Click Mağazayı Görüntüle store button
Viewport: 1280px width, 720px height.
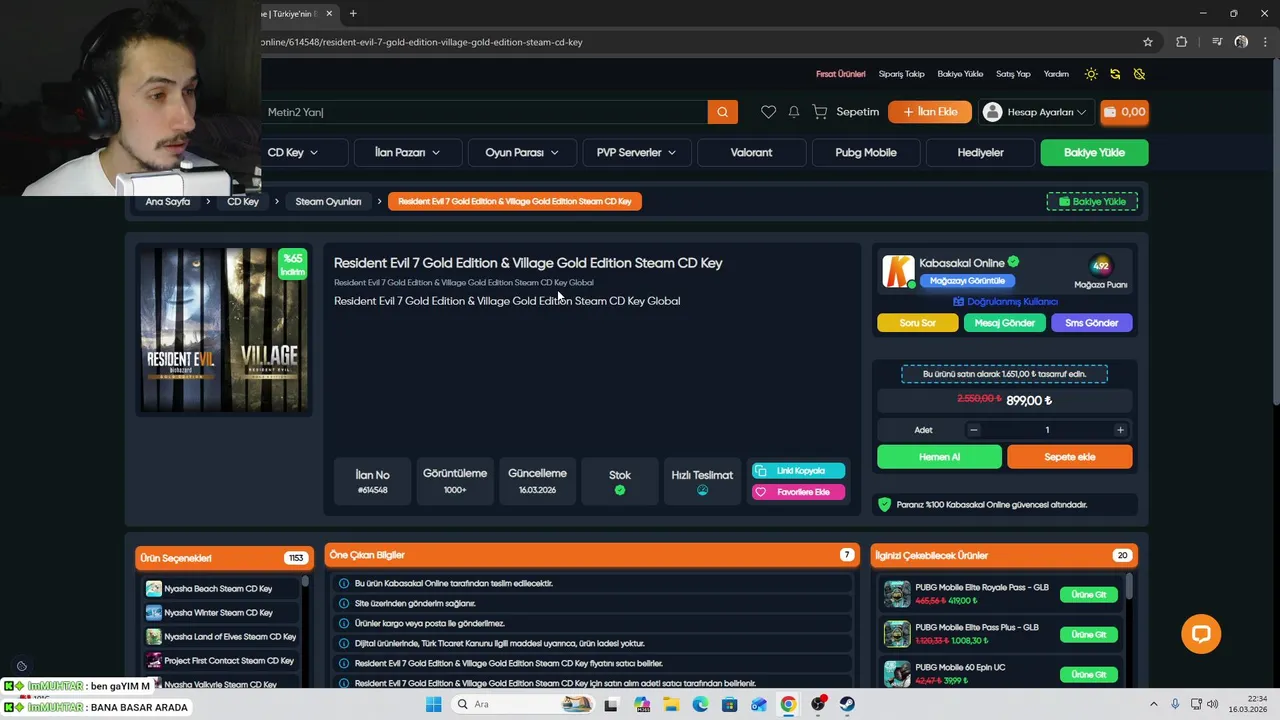click(967, 281)
